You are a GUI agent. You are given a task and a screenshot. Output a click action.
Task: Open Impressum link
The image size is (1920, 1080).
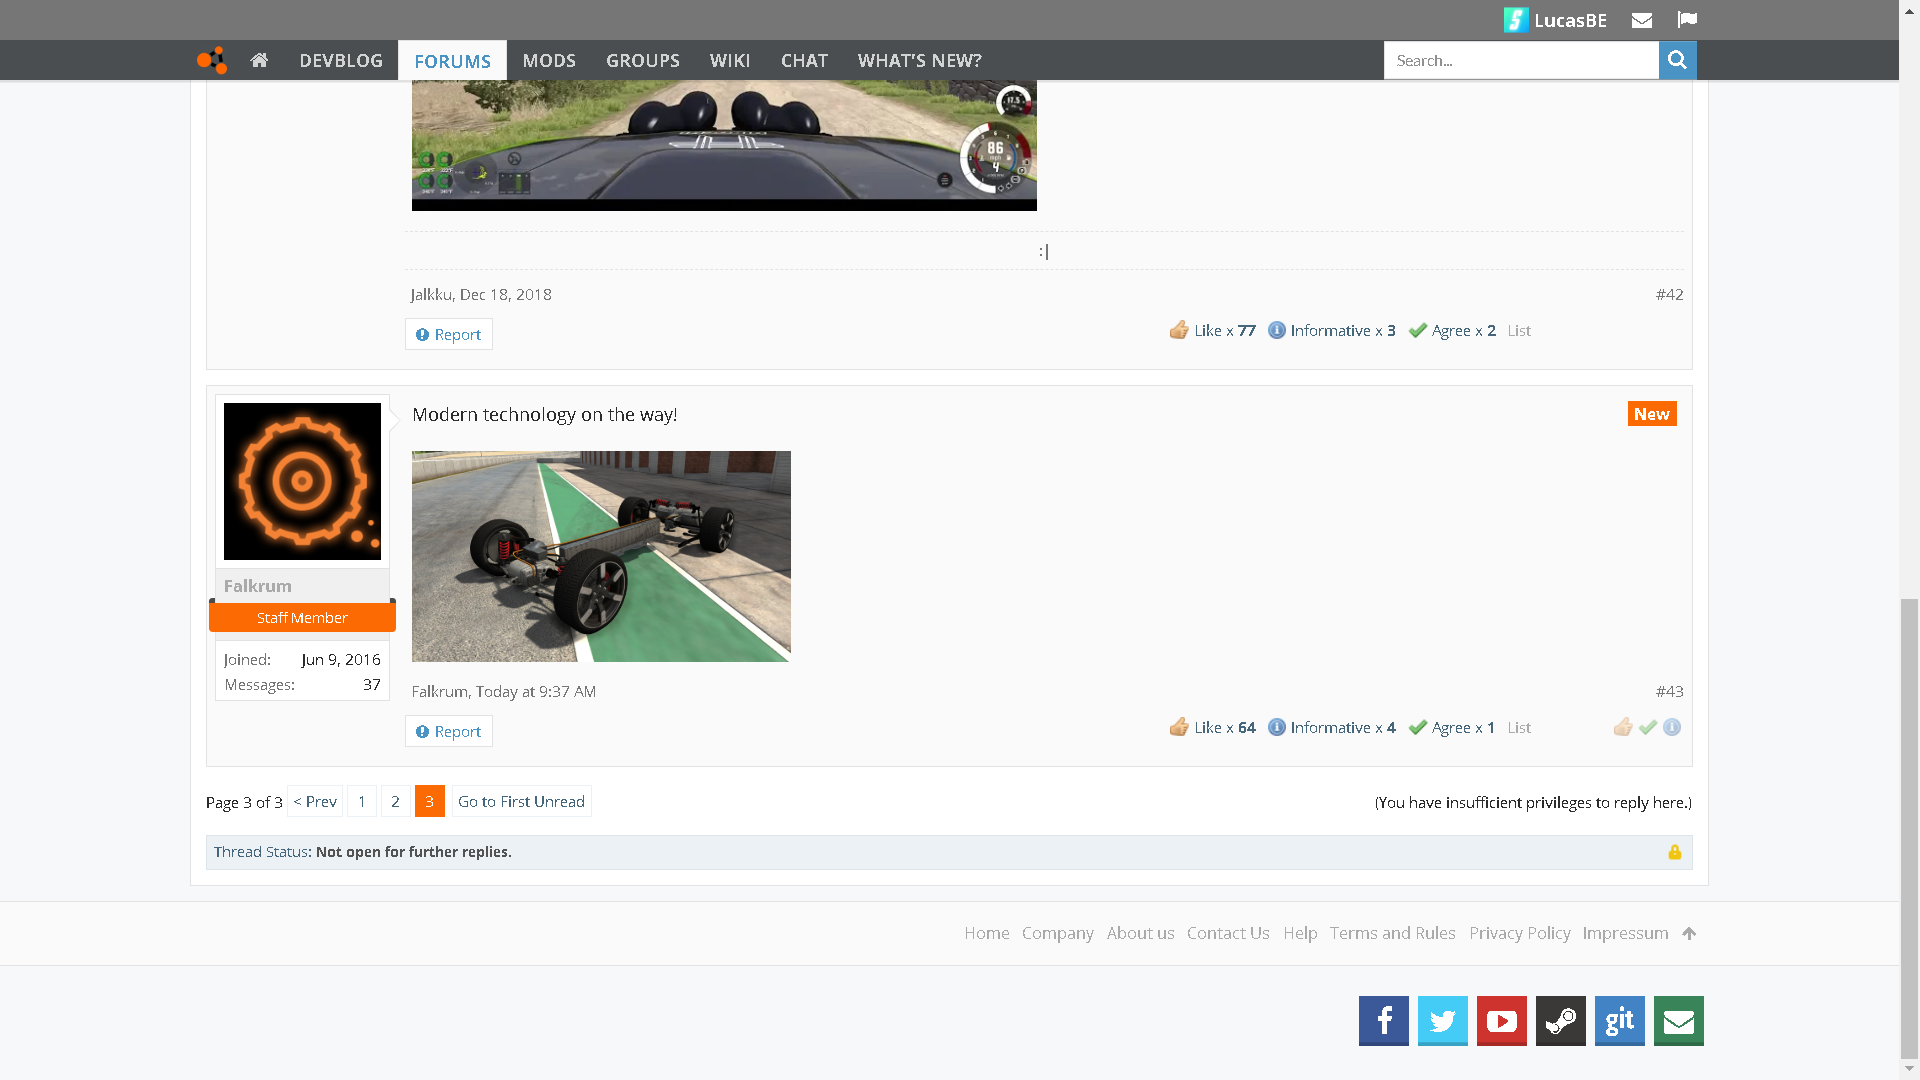tap(1625, 933)
